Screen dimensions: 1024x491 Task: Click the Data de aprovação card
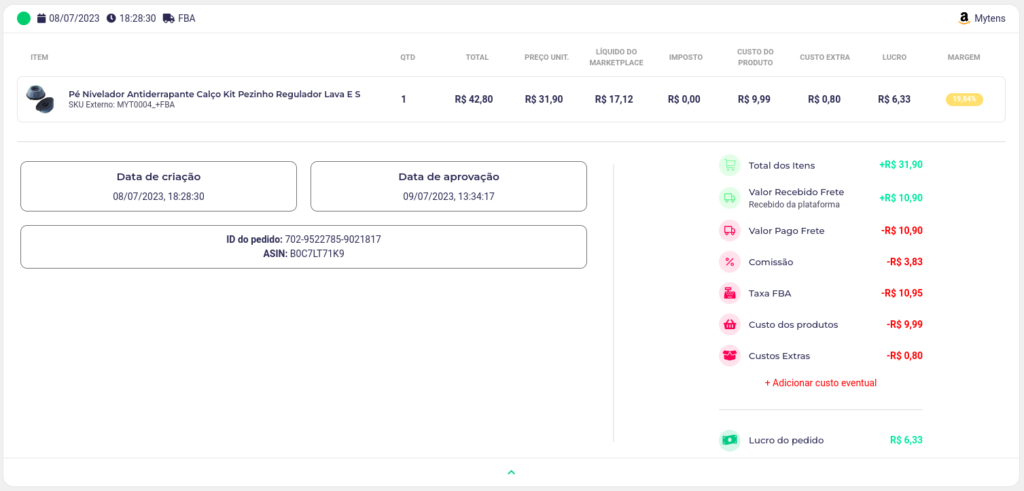coord(448,186)
